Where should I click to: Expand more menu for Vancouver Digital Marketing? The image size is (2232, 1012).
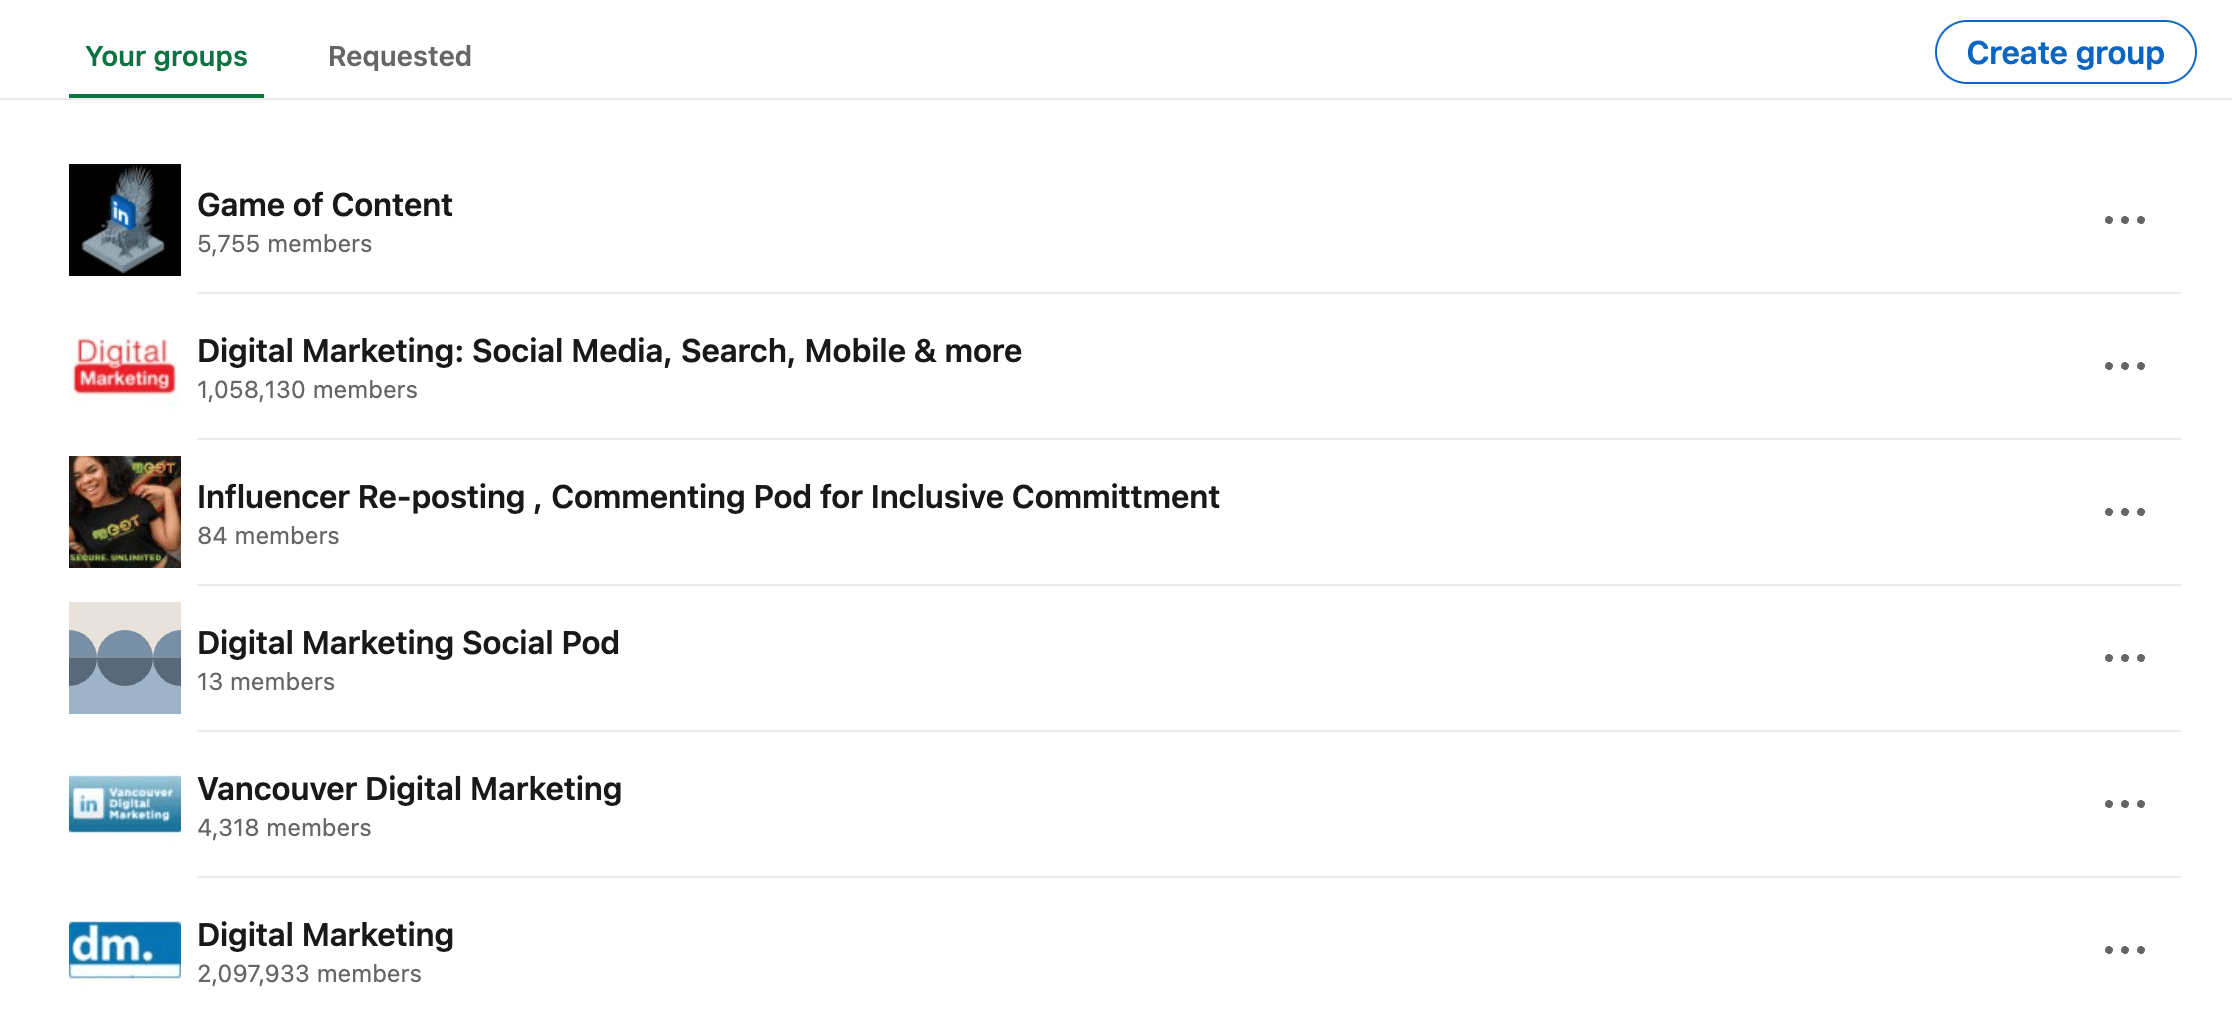(x=2124, y=804)
